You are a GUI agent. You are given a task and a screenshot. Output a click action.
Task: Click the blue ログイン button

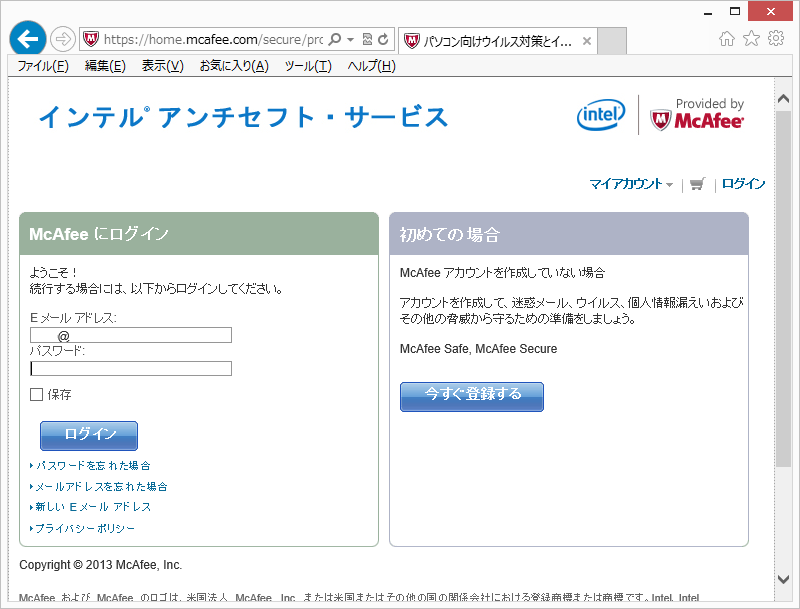click(89, 435)
